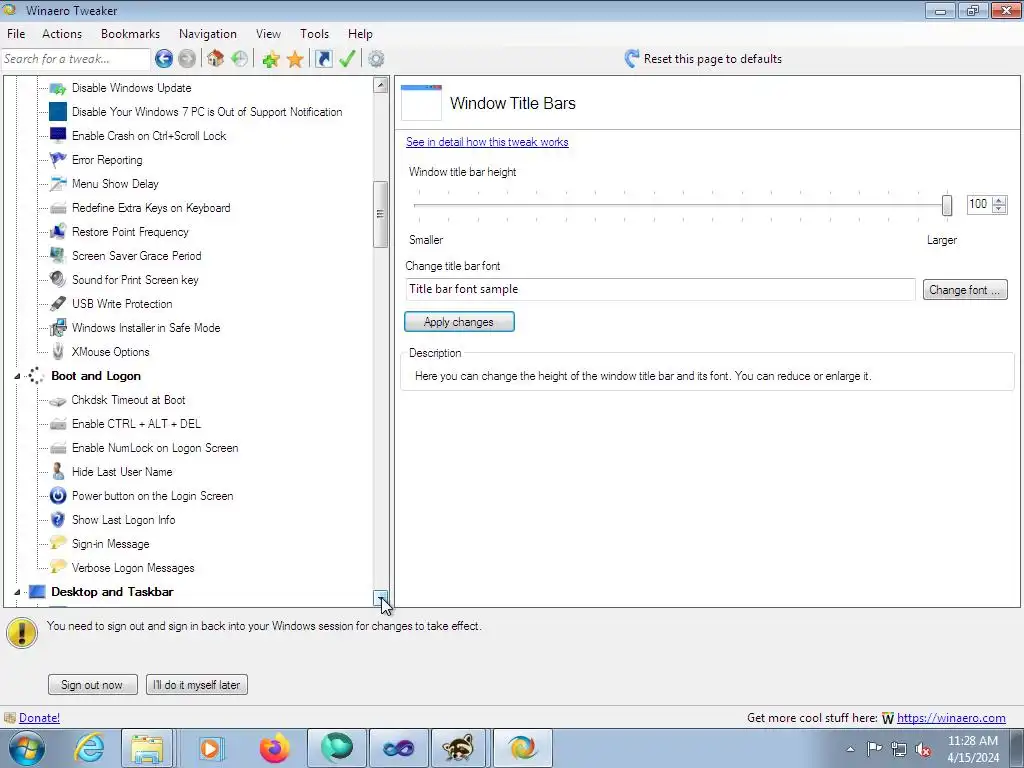Click the Search for a tweak field

(x=76, y=59)
